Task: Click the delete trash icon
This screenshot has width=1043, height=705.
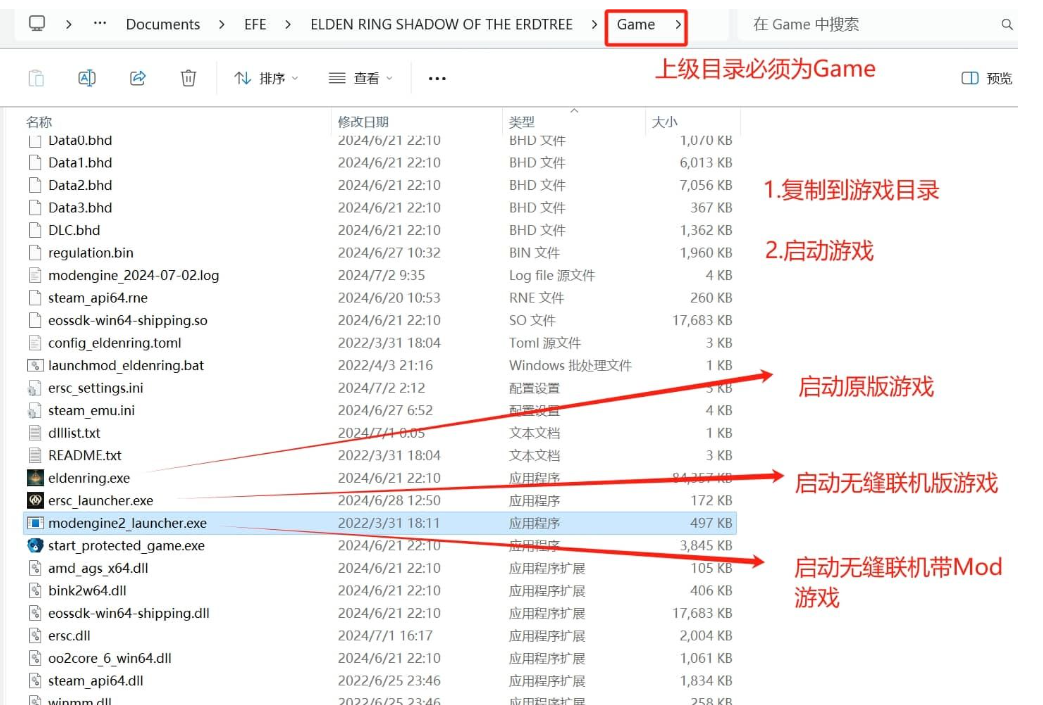Action: [x=188, y=78]
